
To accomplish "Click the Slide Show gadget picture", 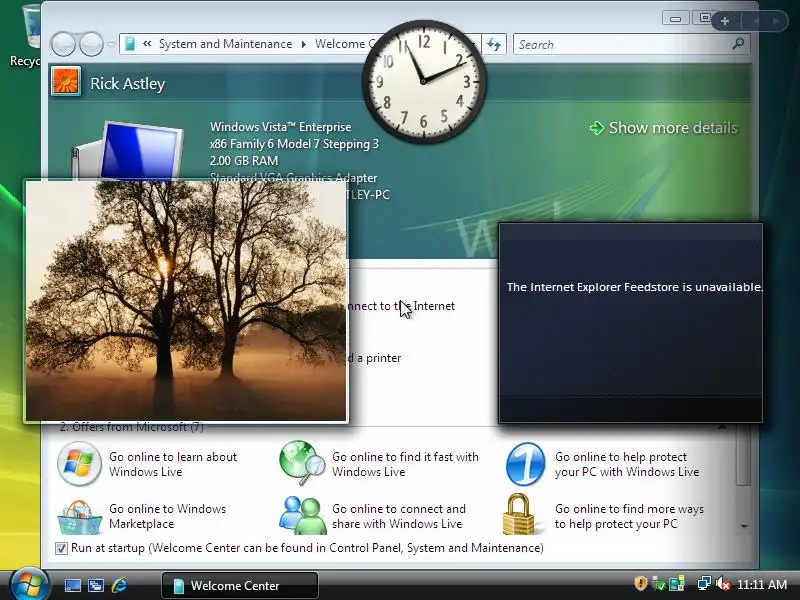I will click(x=186, y=301).
